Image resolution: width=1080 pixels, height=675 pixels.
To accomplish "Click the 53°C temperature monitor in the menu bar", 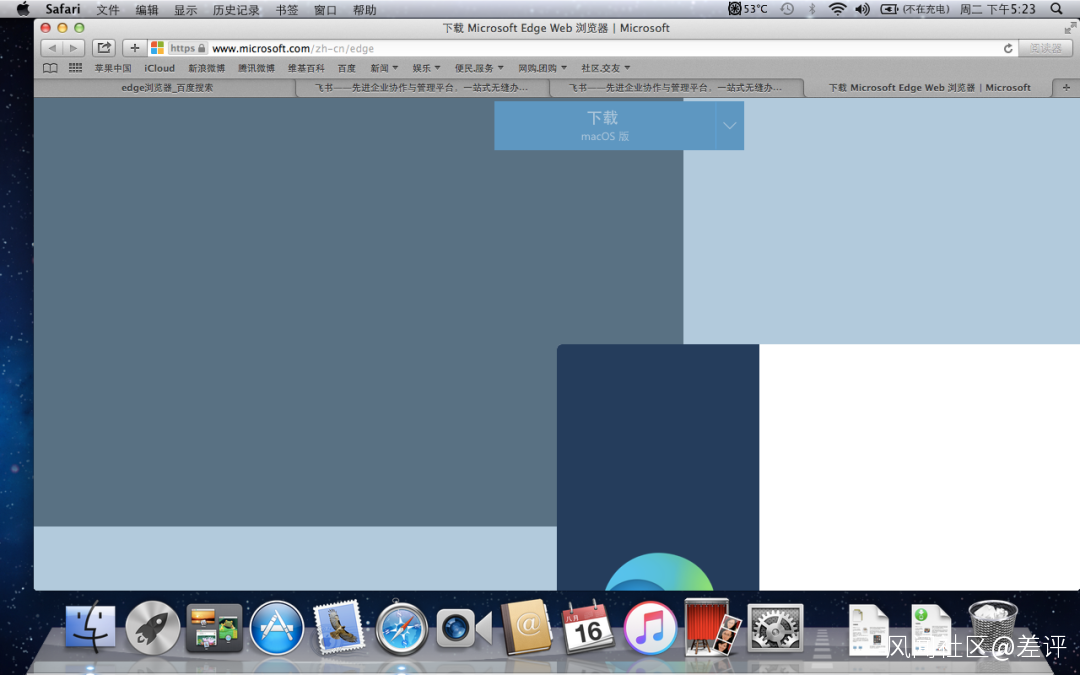I will tap(748, 9).
